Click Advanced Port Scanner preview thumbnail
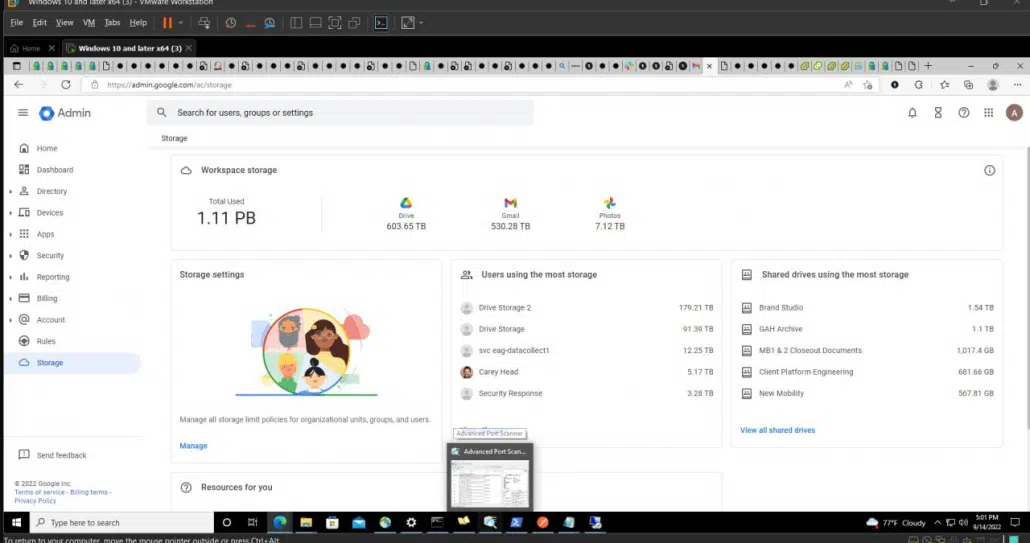Screen dimensions: 1030x543 pyautogui.click(x=489, y=483)
